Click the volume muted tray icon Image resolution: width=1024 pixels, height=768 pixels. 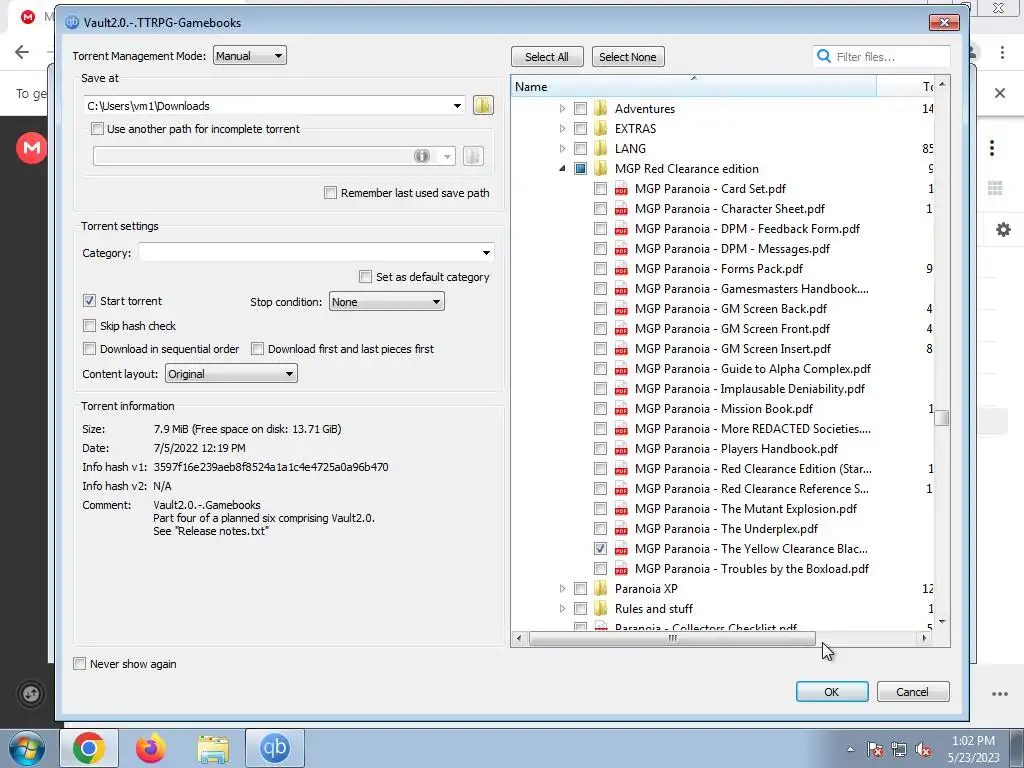(923, 749)
